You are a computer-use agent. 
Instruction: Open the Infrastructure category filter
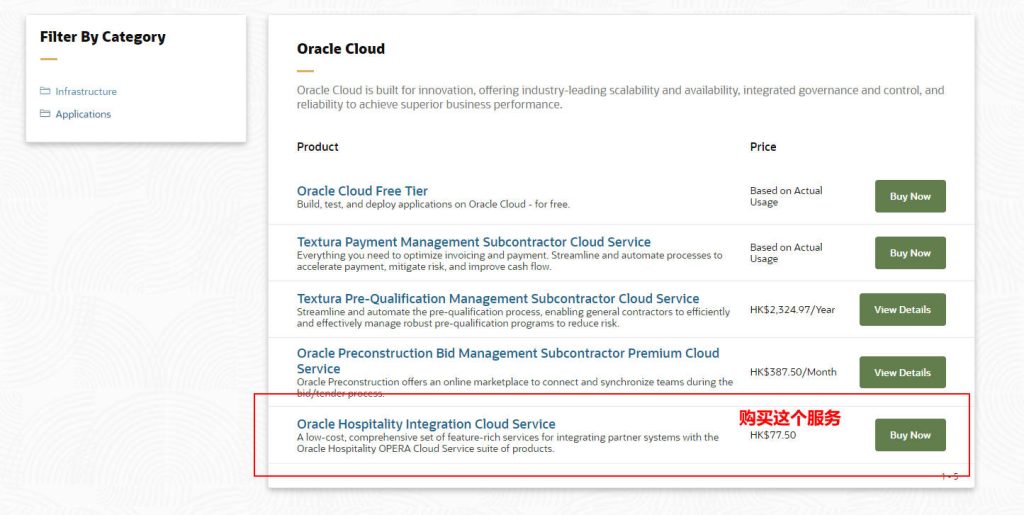click(86, 91)
